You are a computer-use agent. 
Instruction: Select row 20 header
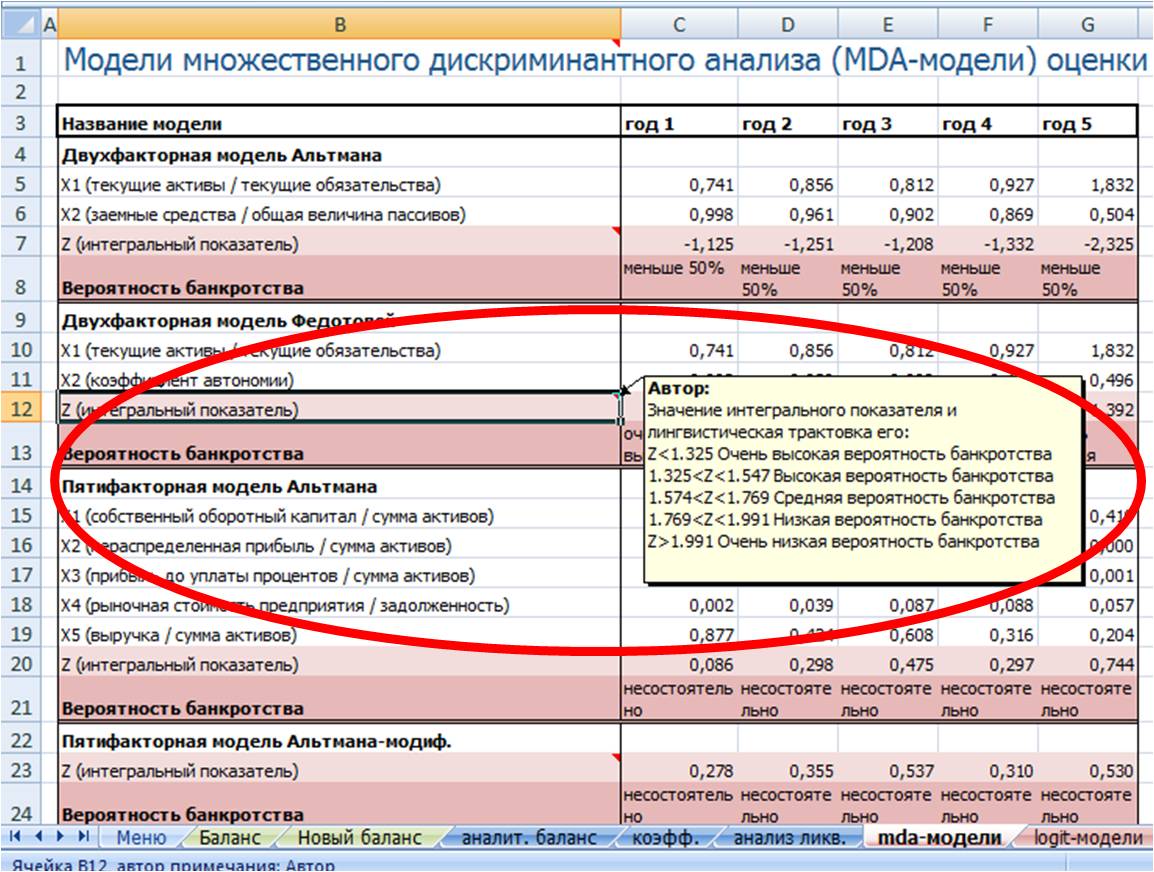coord(21,664)
